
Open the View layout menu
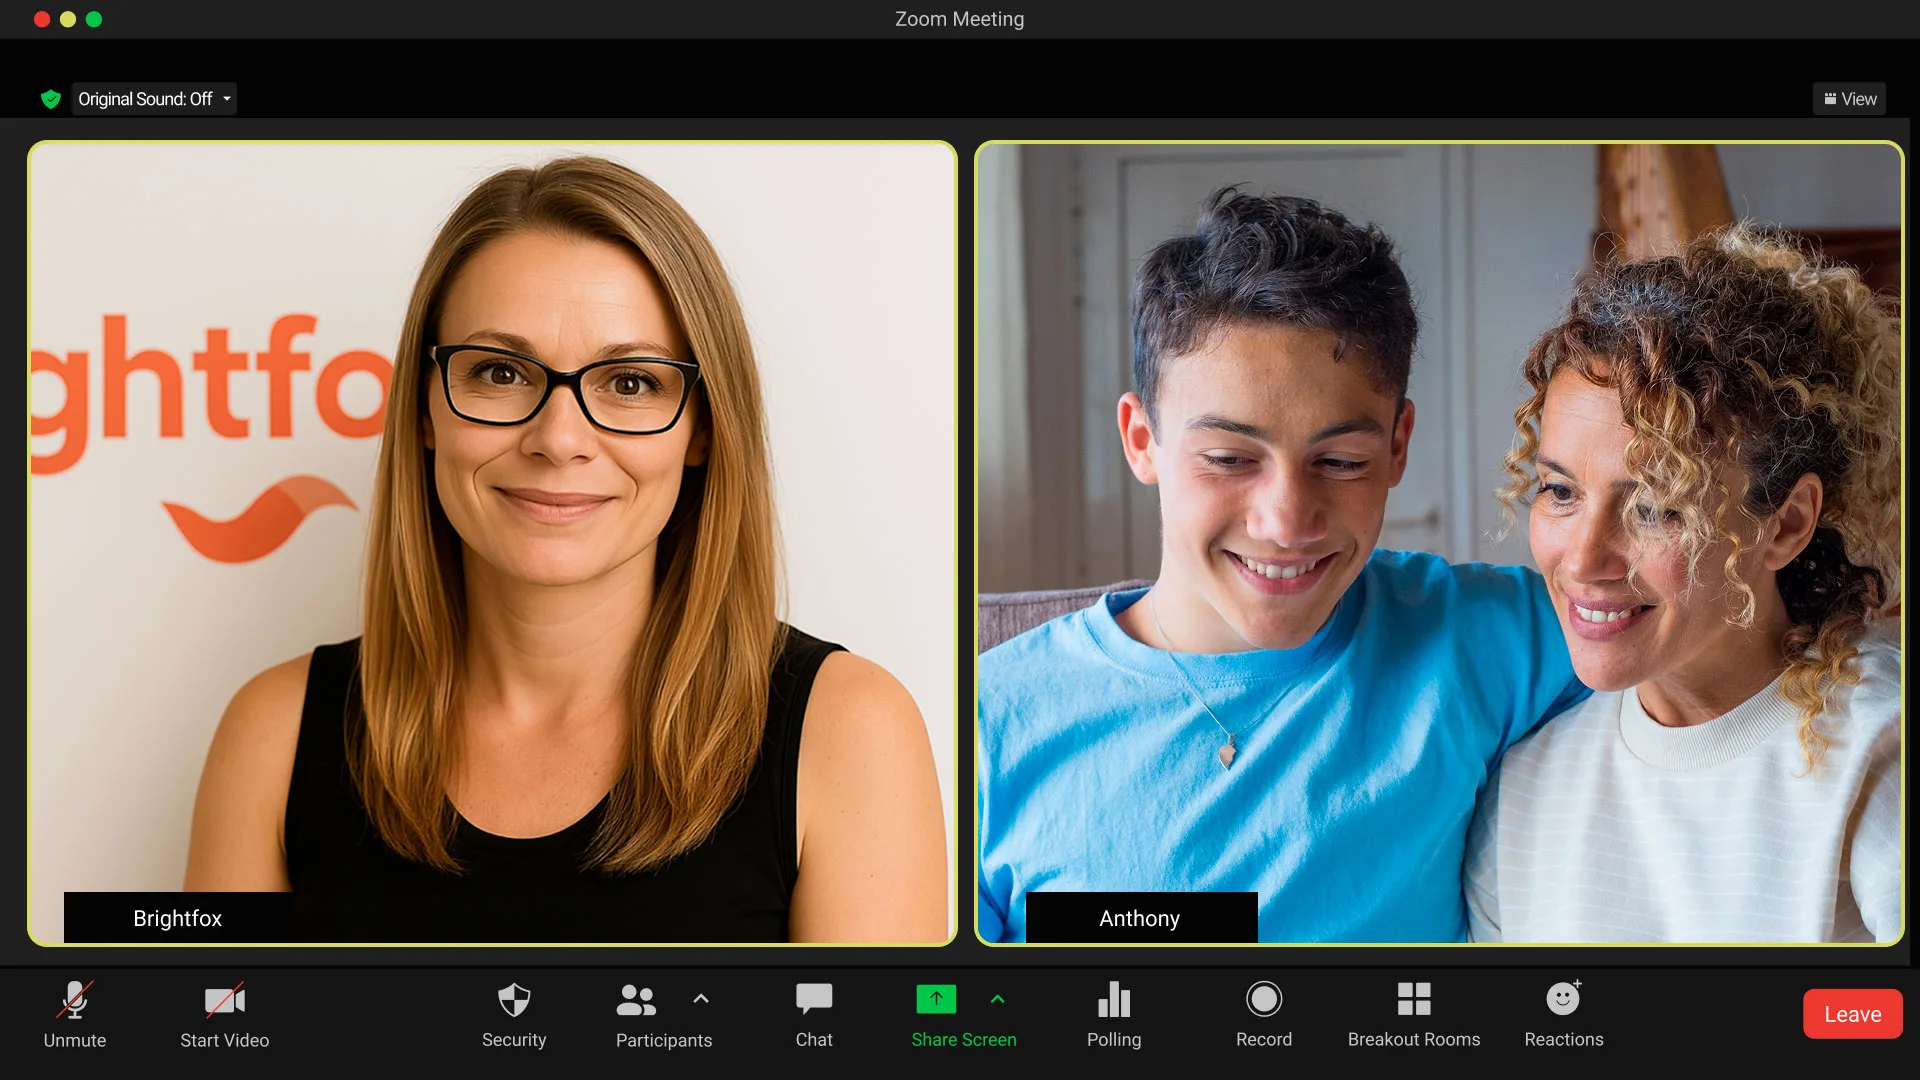1849,99
